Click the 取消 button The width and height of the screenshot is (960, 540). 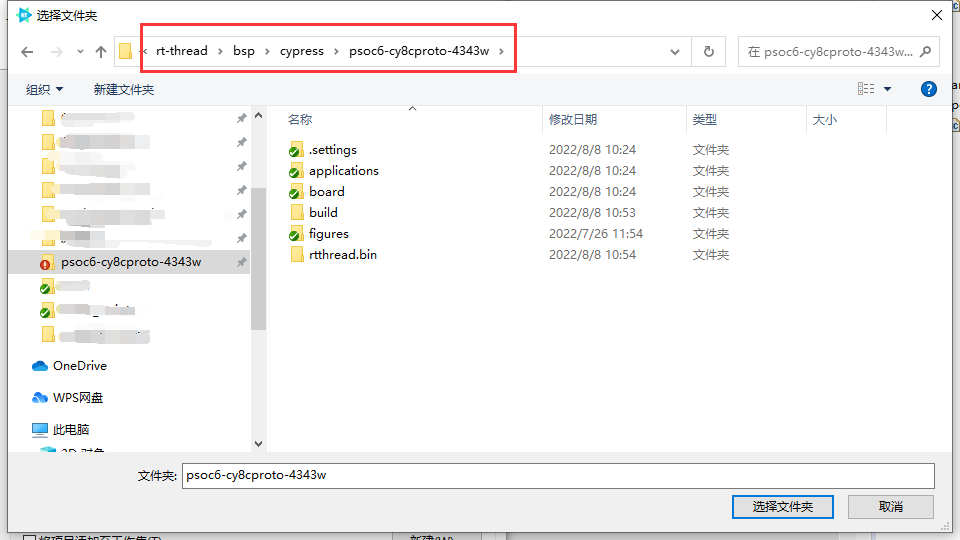point(891,507)
